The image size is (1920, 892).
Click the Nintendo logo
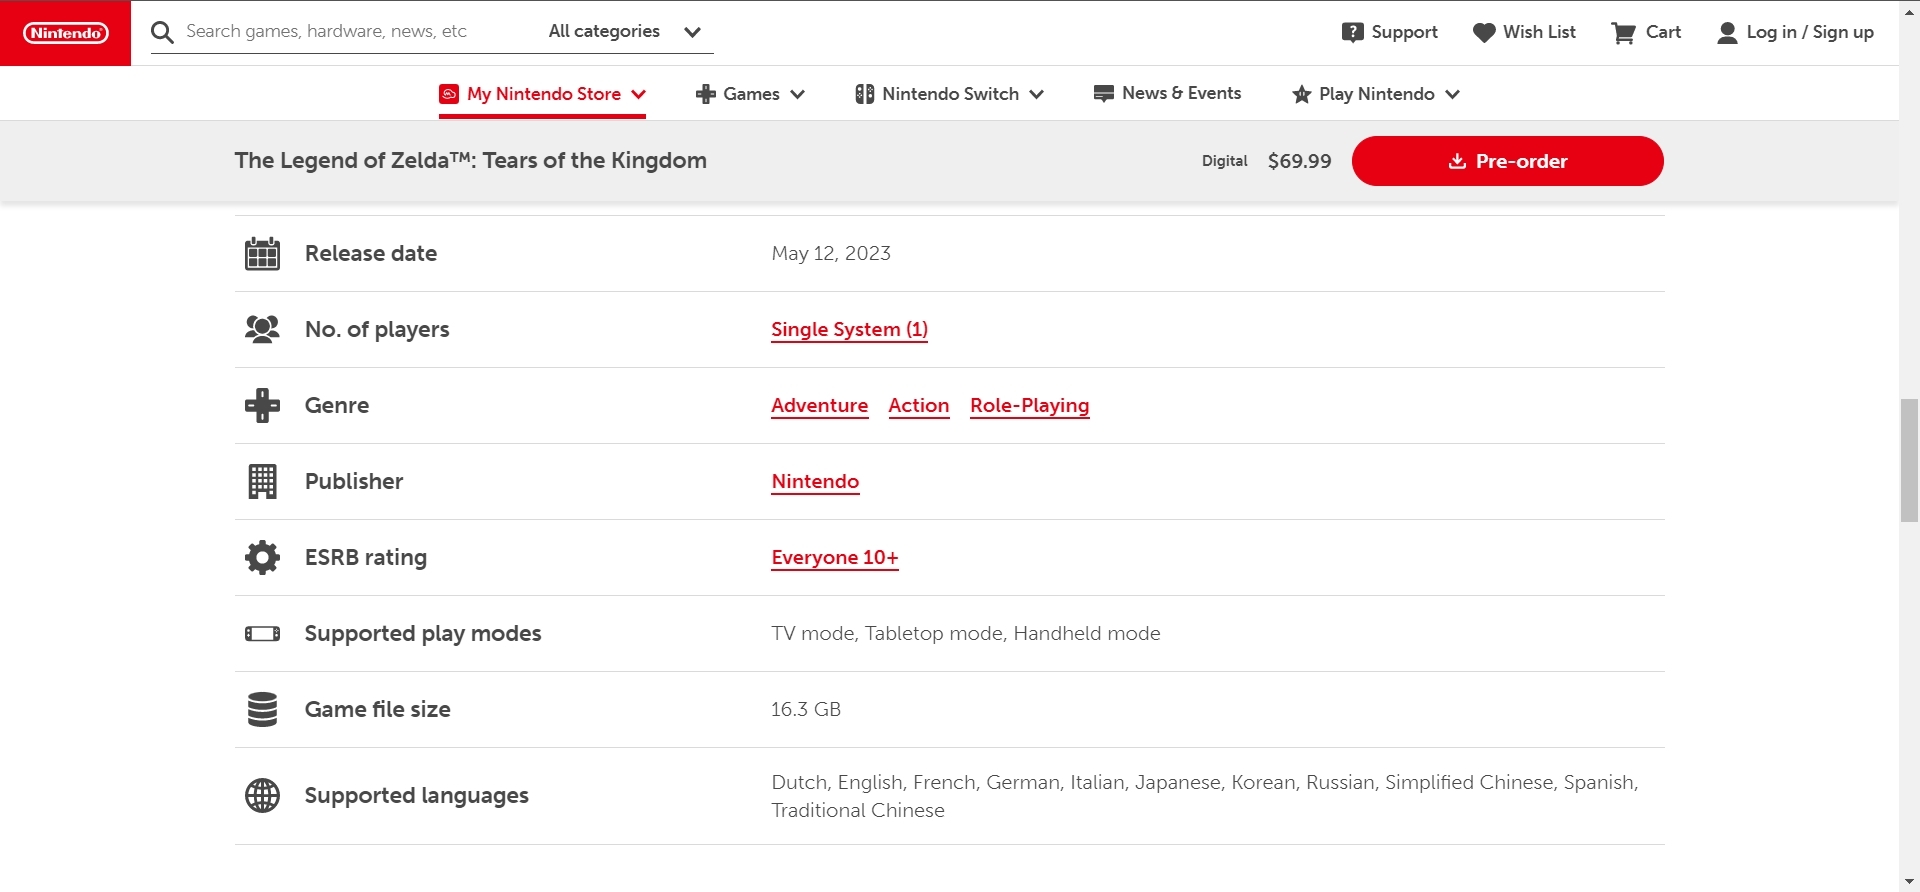[65, 33]
